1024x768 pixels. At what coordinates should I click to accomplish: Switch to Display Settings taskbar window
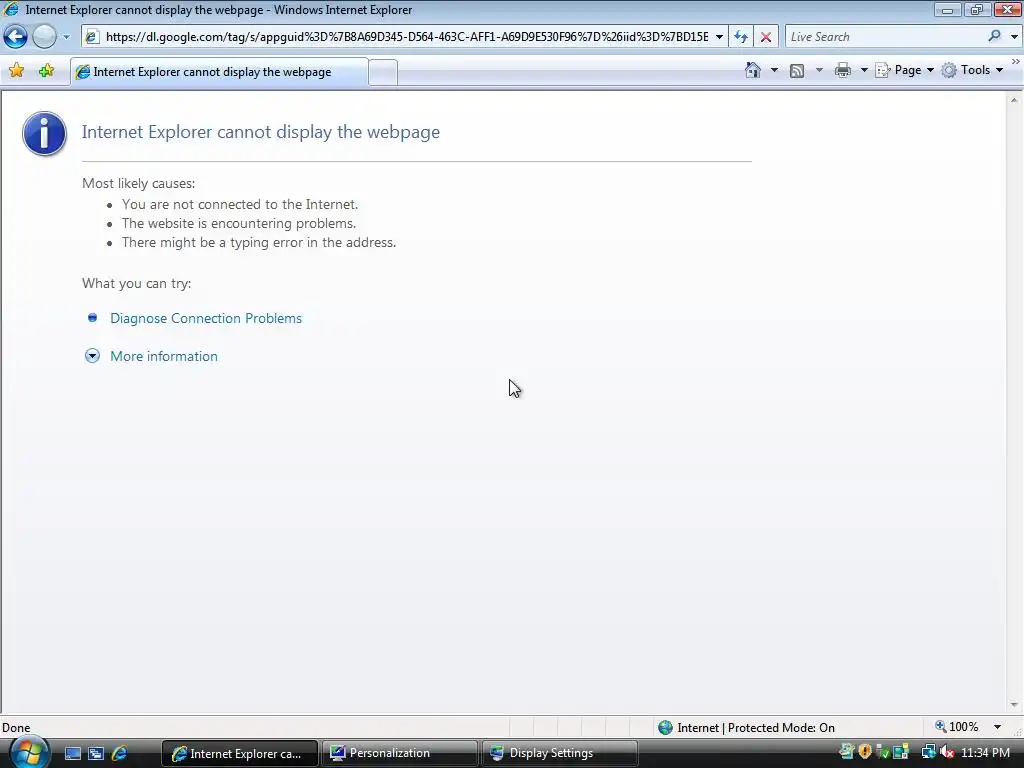559,754
